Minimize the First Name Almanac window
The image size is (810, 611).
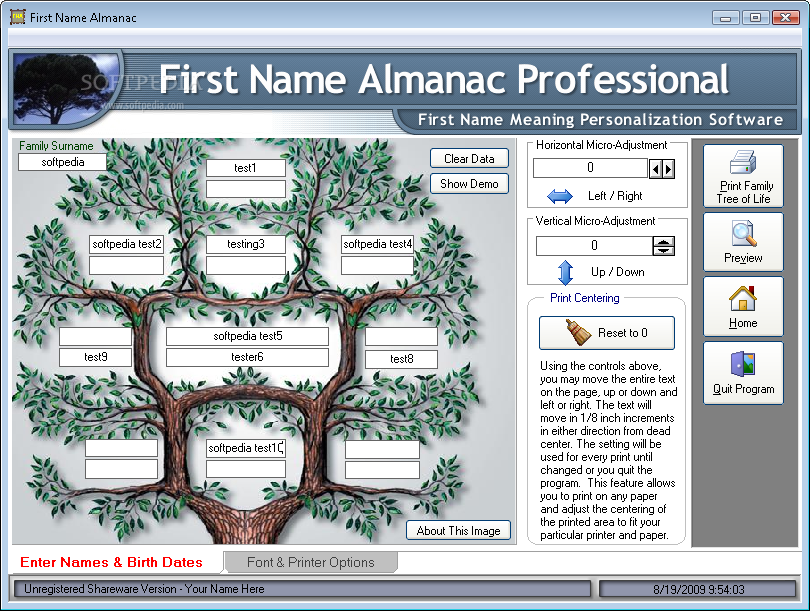[725, 18]
